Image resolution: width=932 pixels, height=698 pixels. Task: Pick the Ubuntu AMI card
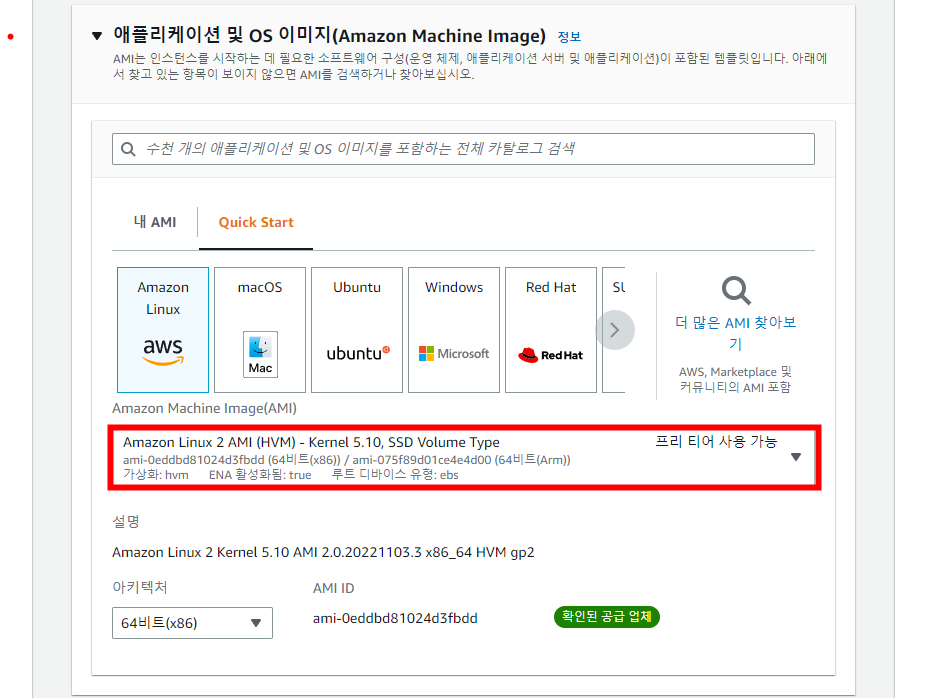pyautogui.click(x=357, y=330)
